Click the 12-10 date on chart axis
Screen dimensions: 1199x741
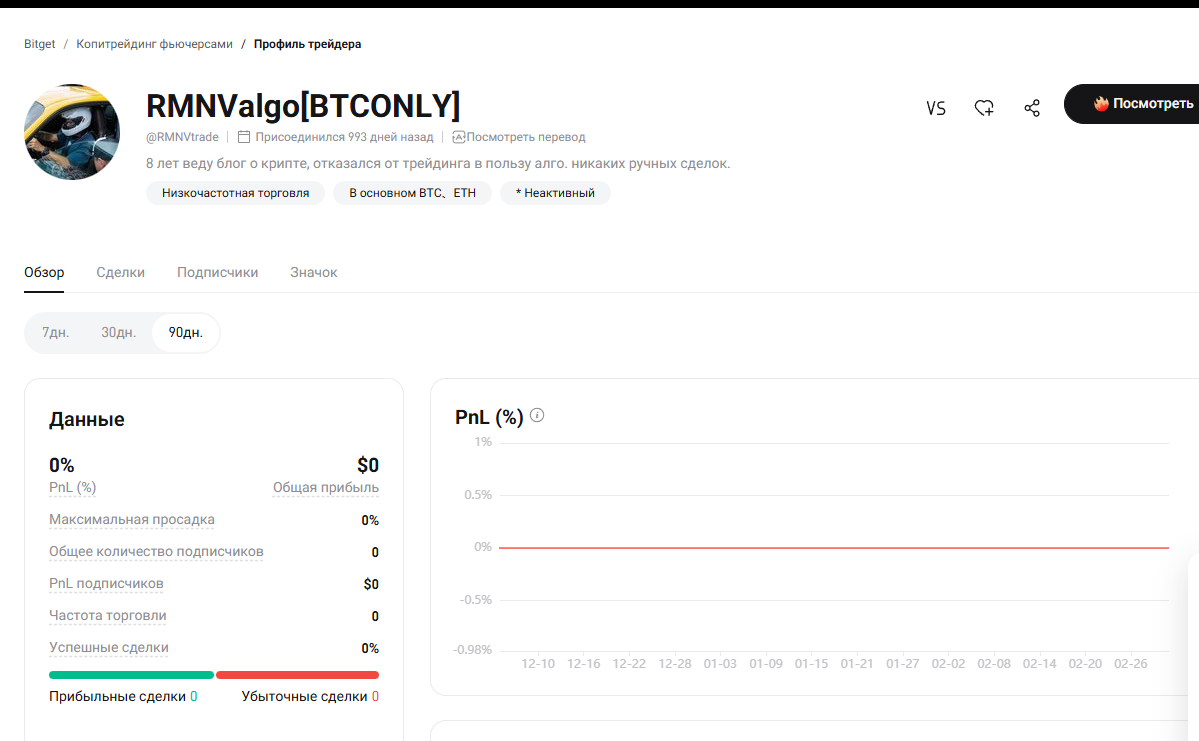(x=538, y=664)
